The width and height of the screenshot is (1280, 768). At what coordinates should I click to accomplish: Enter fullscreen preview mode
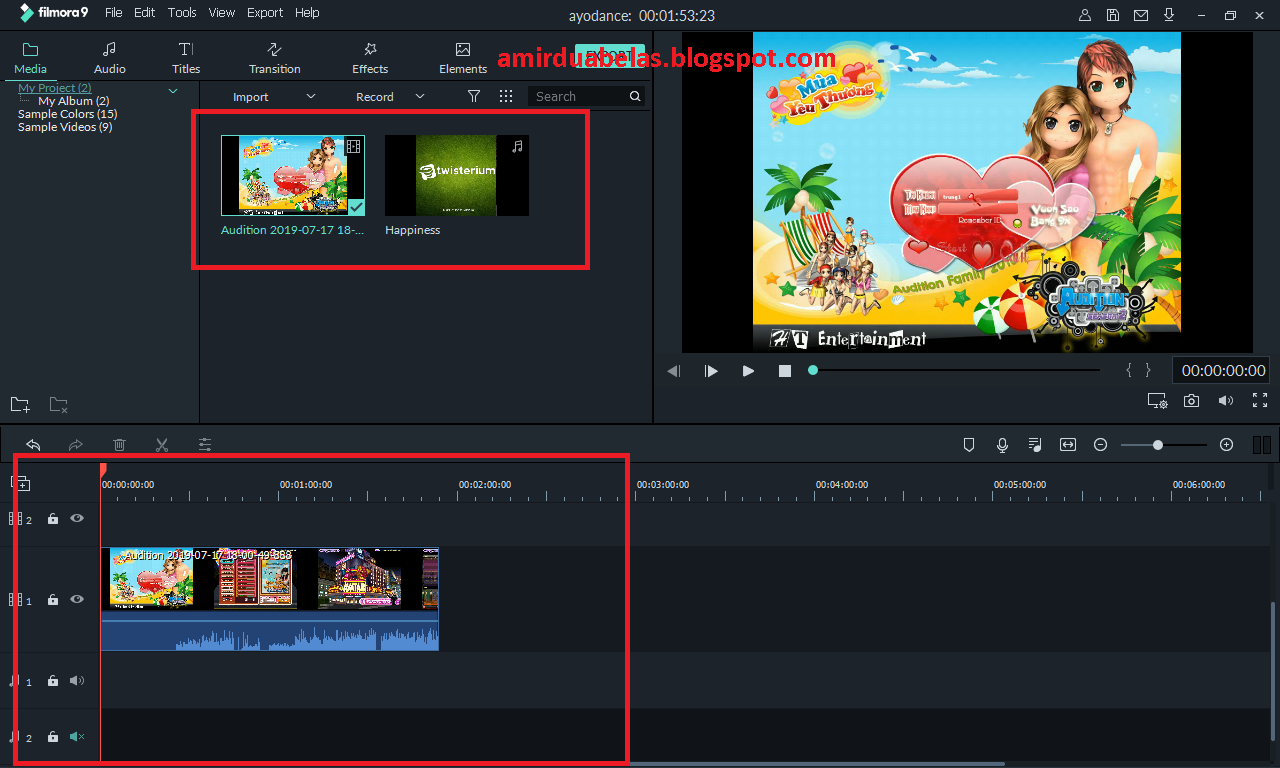click(1260, 401)
